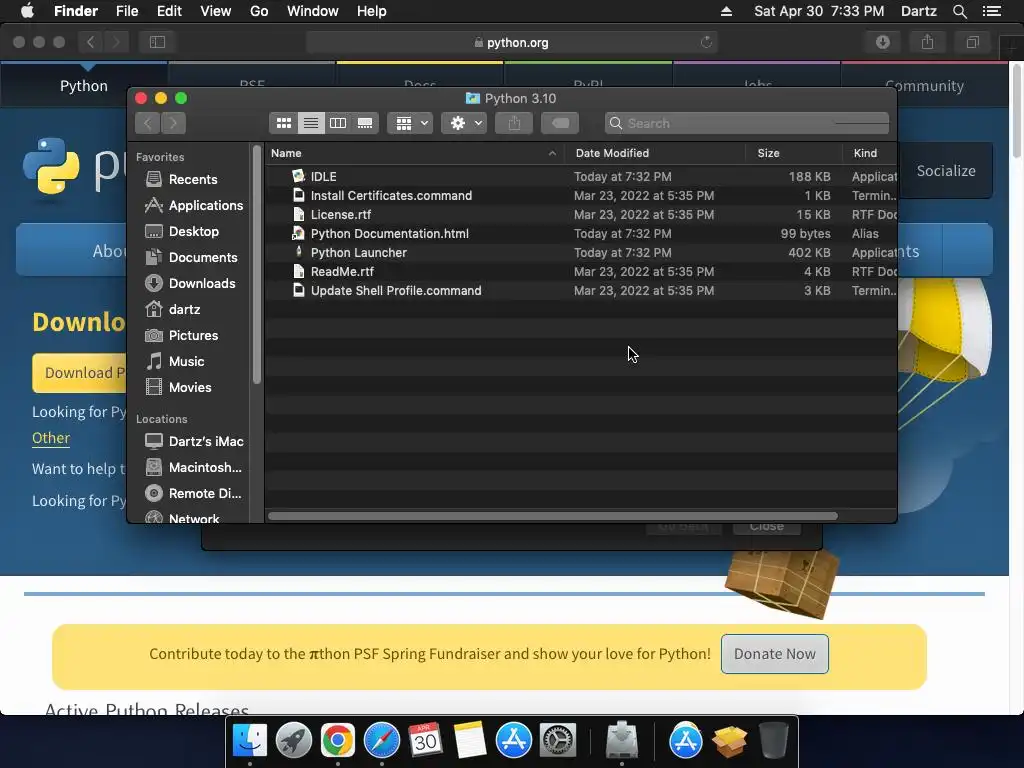Sort files by Size column
1024x768 pixels.
(x=793, y=153)
